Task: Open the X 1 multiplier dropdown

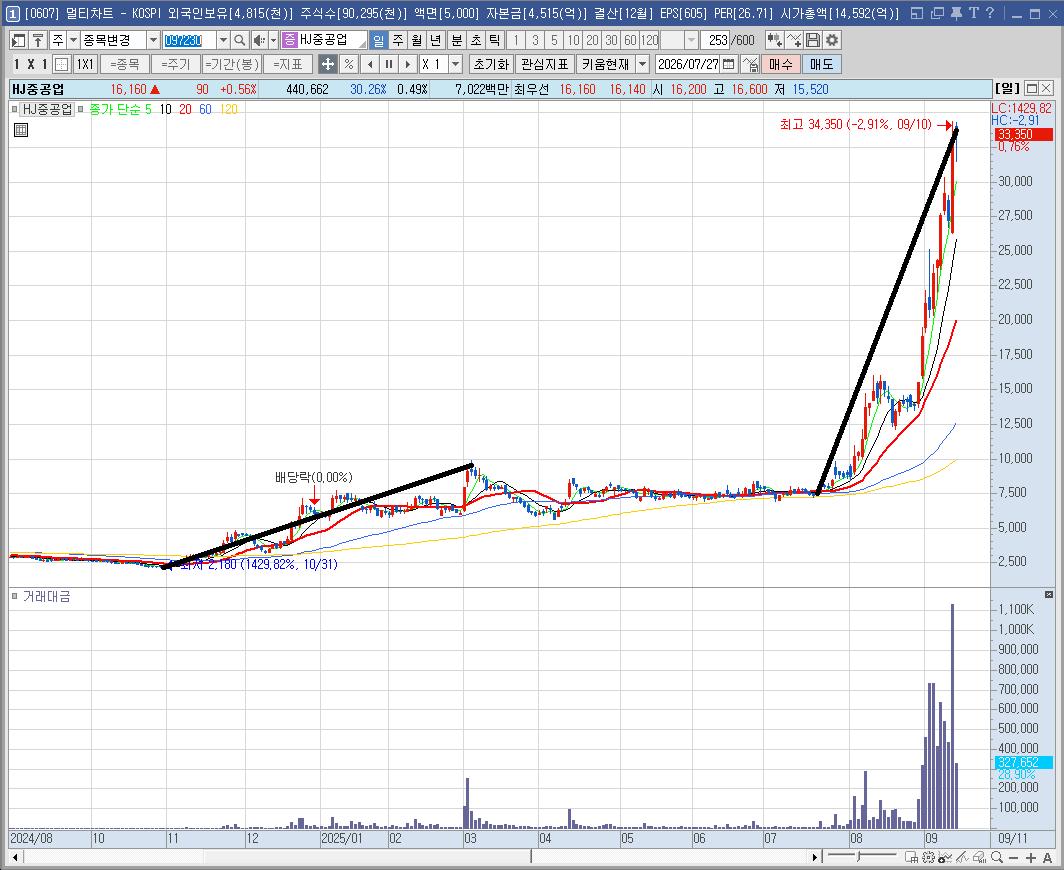Action: tap(455, 64)
